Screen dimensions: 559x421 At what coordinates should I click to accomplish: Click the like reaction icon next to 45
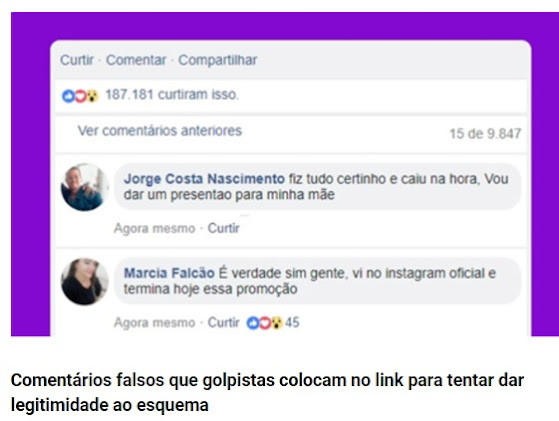(253, 323)
